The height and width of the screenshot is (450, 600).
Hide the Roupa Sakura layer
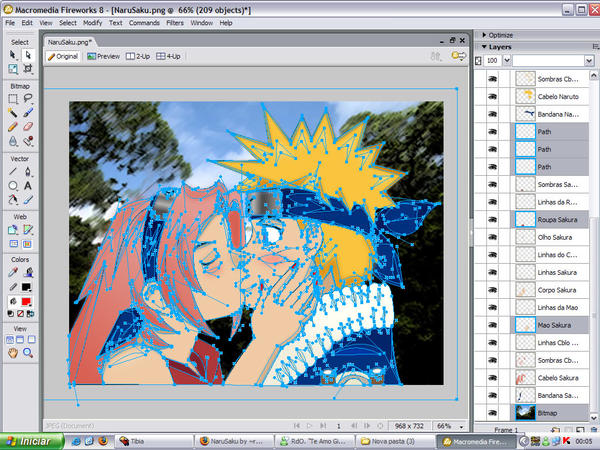(493, 220)
